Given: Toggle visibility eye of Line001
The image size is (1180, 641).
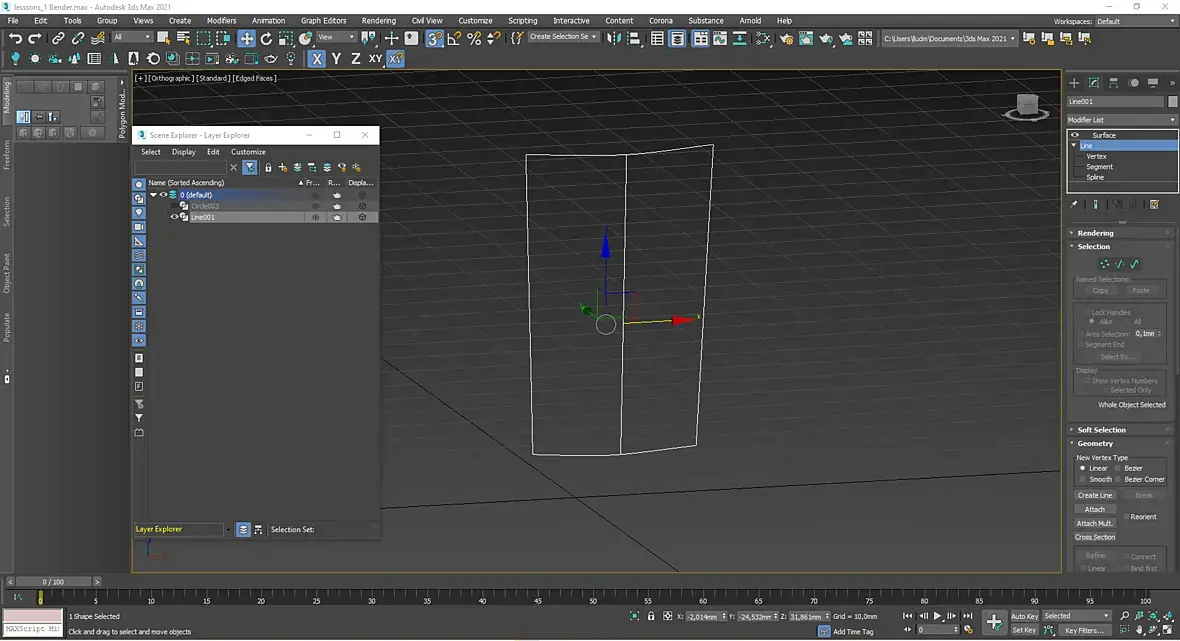Looking at the screenshot, I should (x=174, y=217).
